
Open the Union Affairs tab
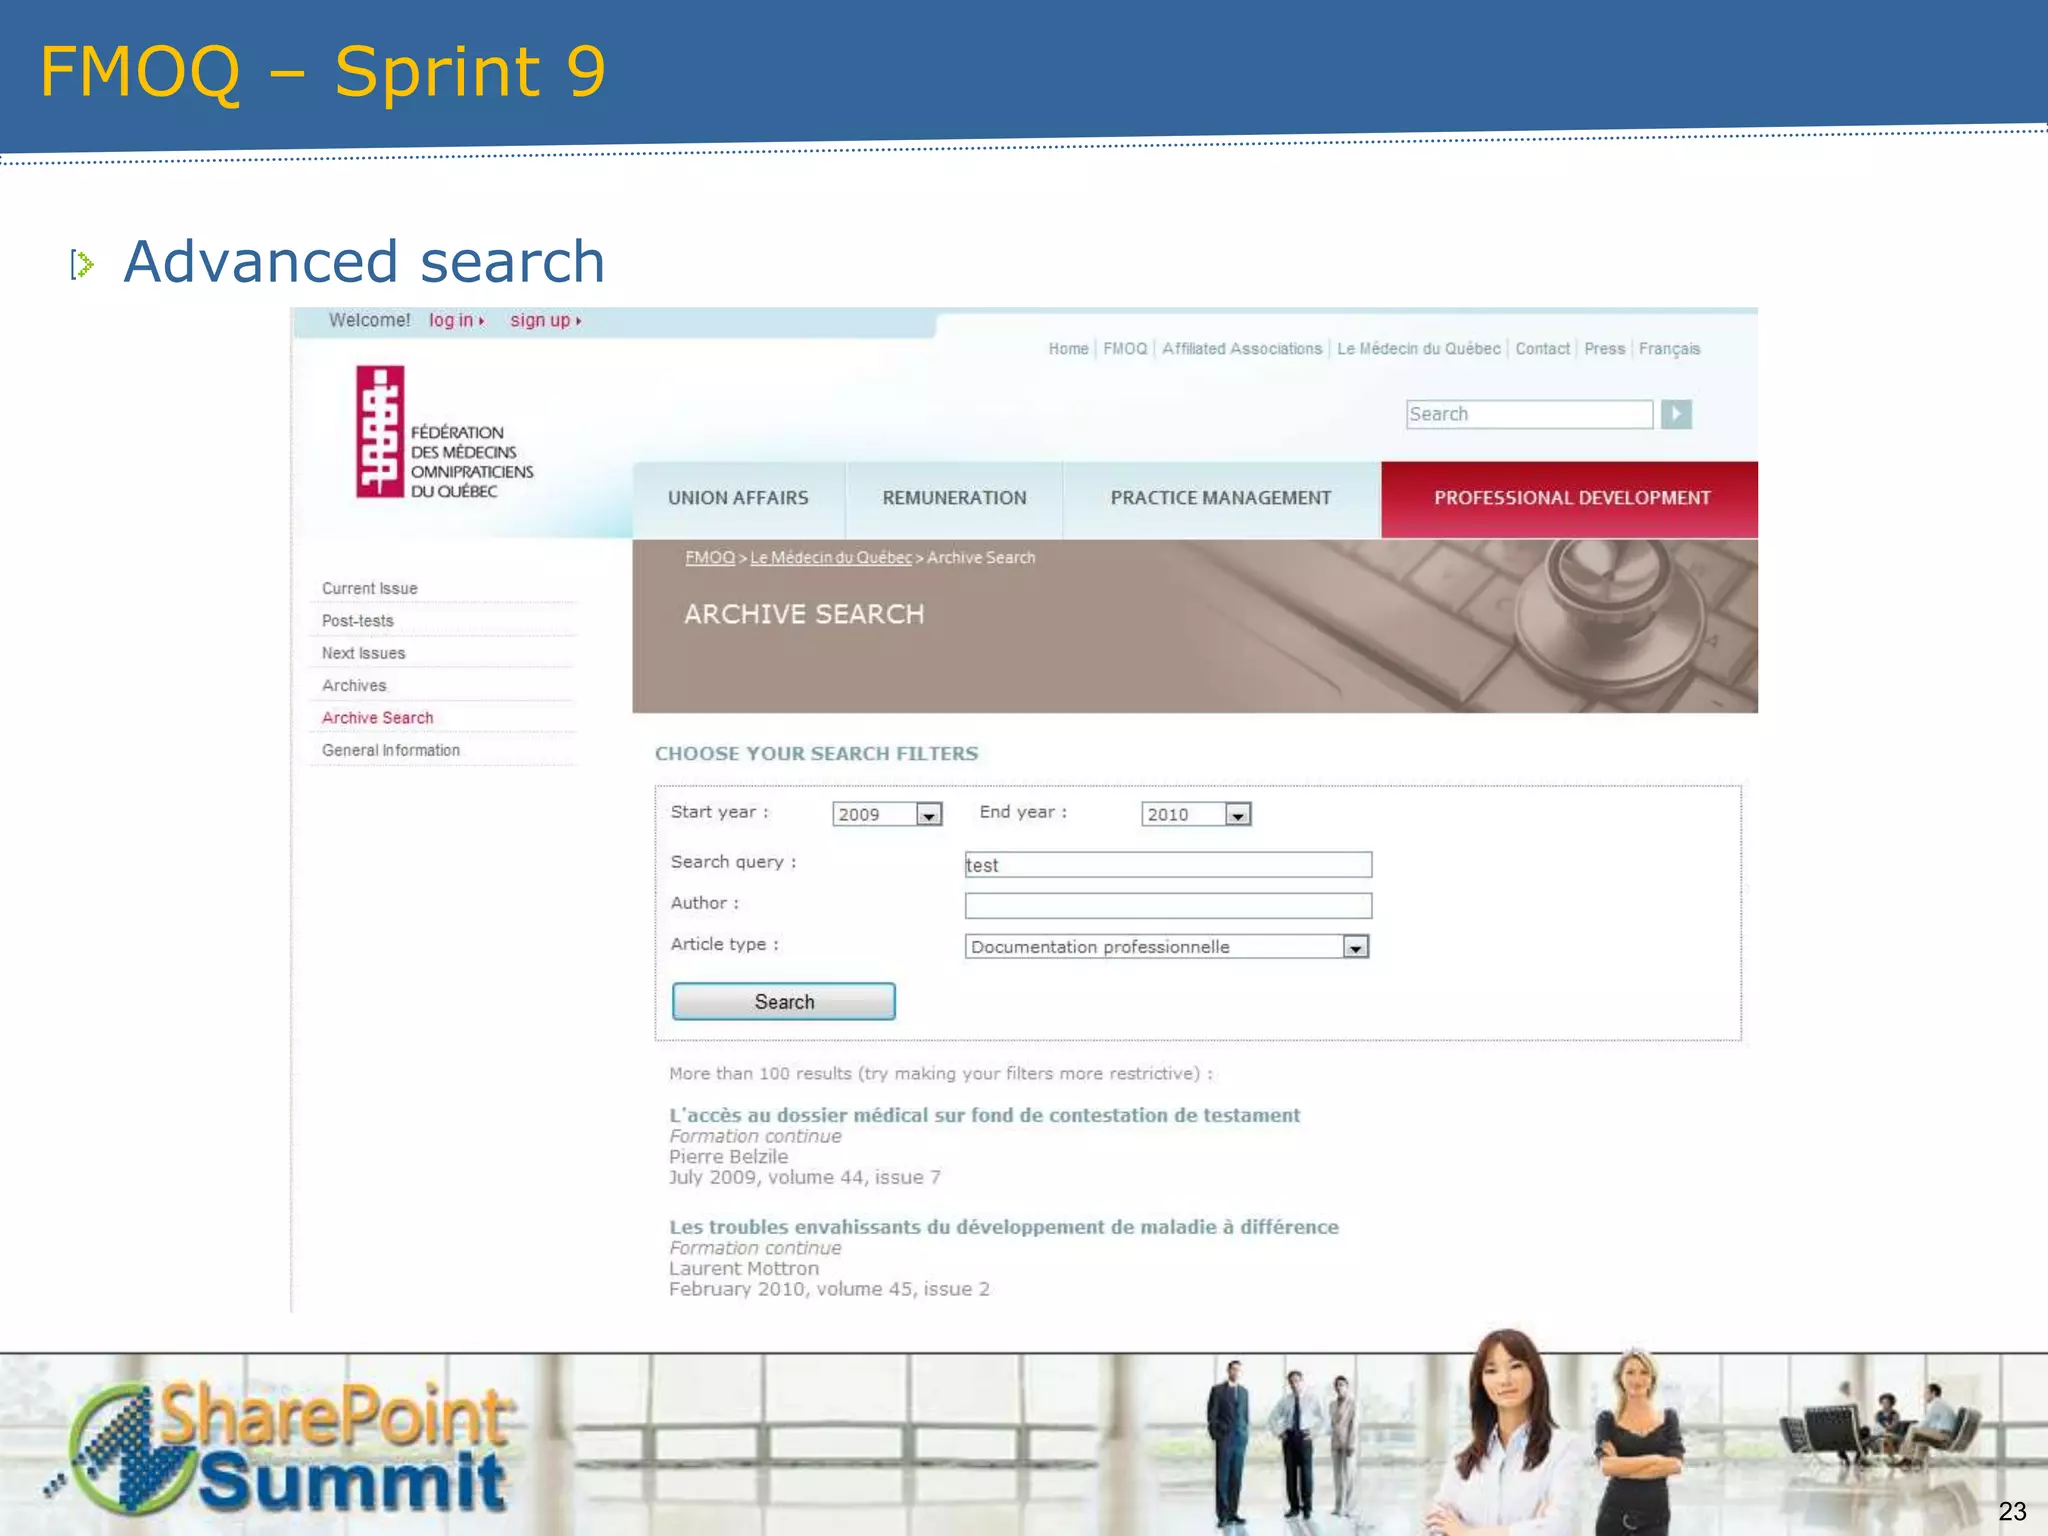pyautogui.click(x=738, y=498)
